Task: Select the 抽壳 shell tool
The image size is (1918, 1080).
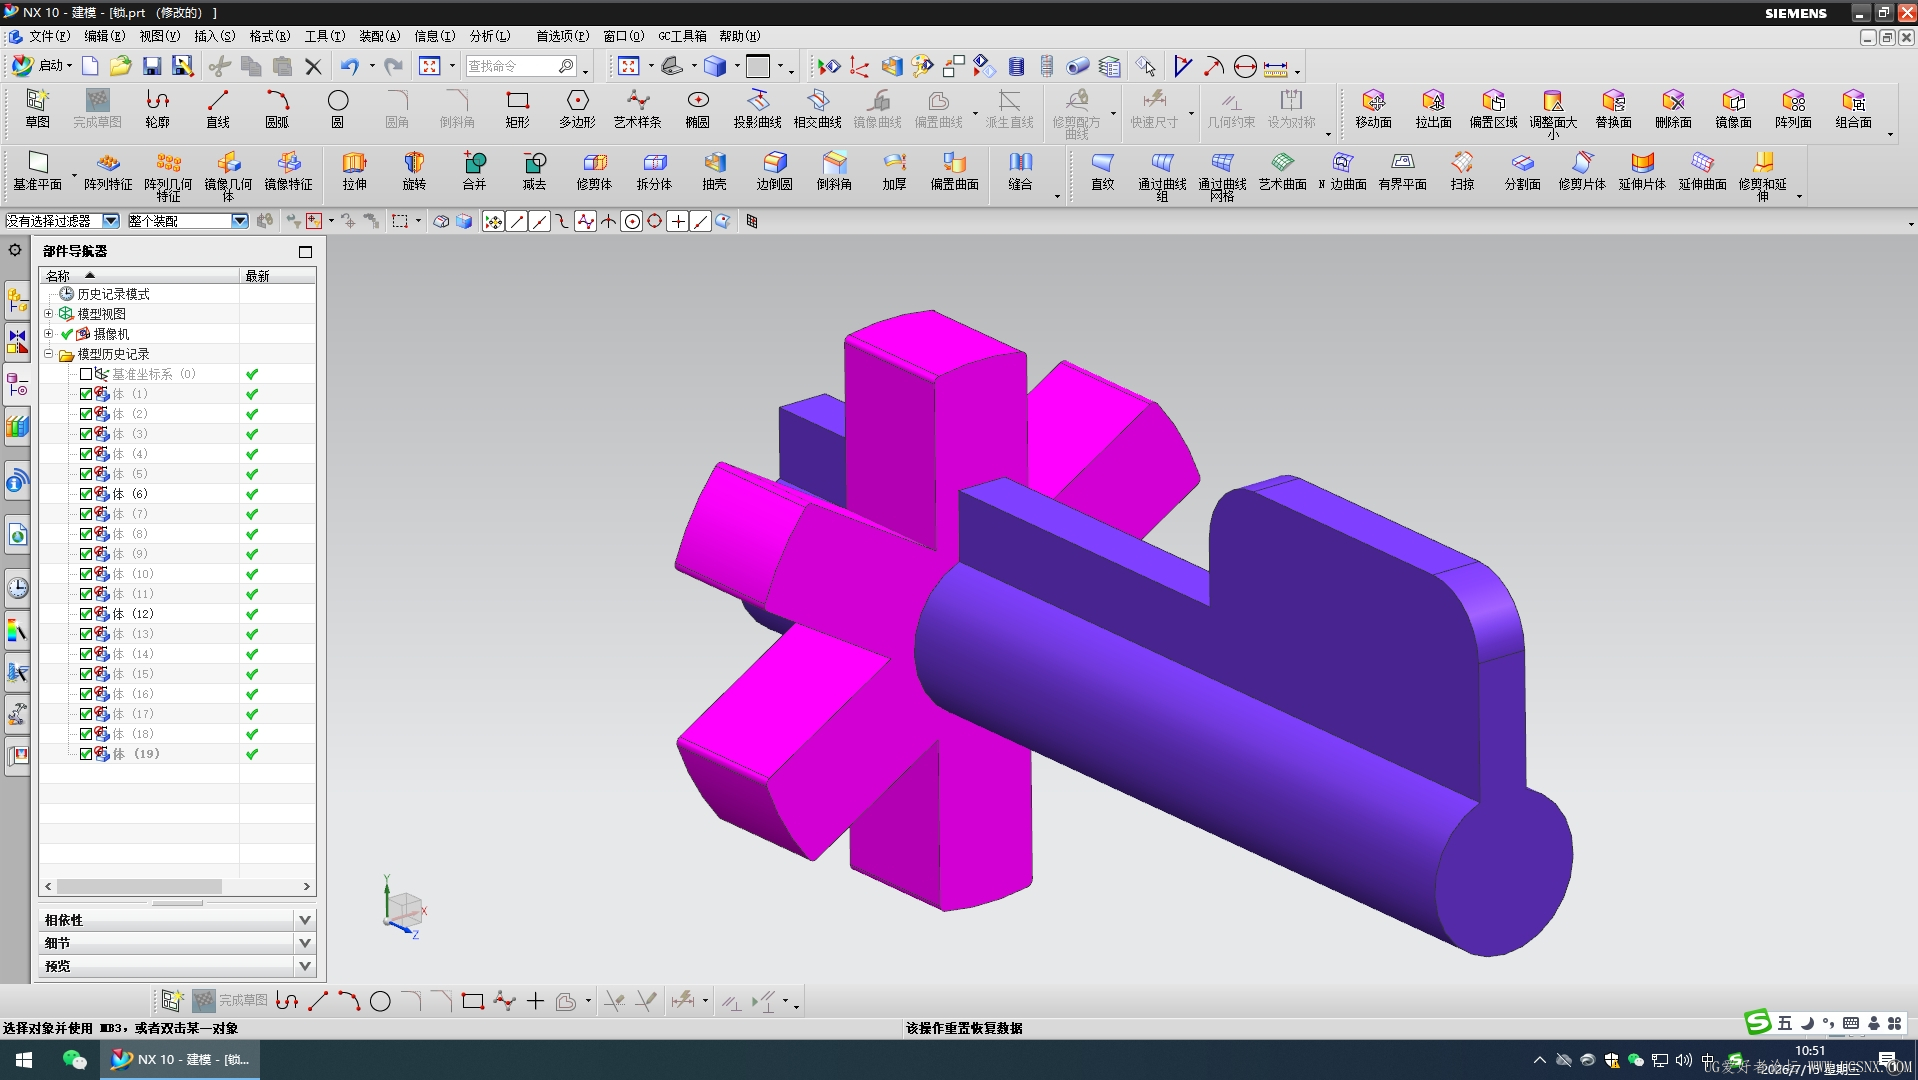Action: pos(714,171)
